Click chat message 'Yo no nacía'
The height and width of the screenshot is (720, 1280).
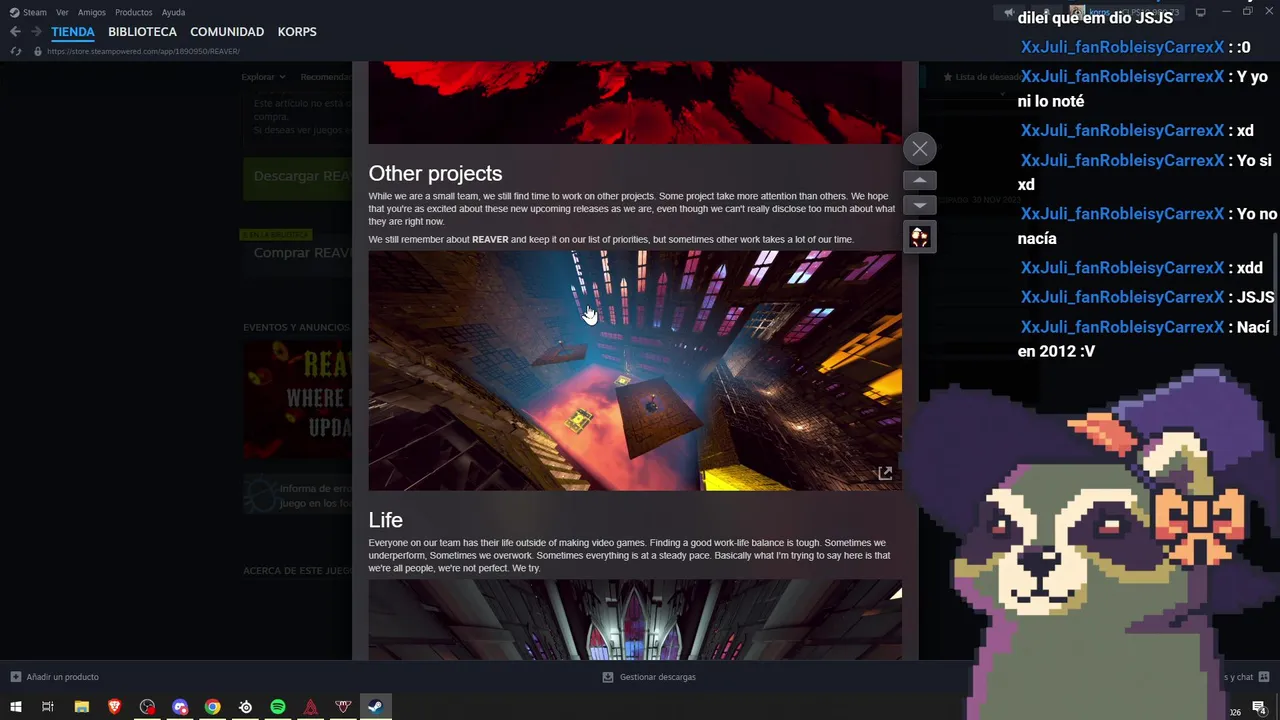[x=1148, y=226]
